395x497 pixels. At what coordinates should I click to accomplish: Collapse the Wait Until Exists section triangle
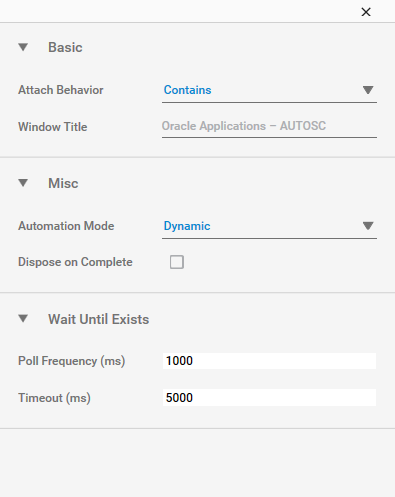coord(23,319)
